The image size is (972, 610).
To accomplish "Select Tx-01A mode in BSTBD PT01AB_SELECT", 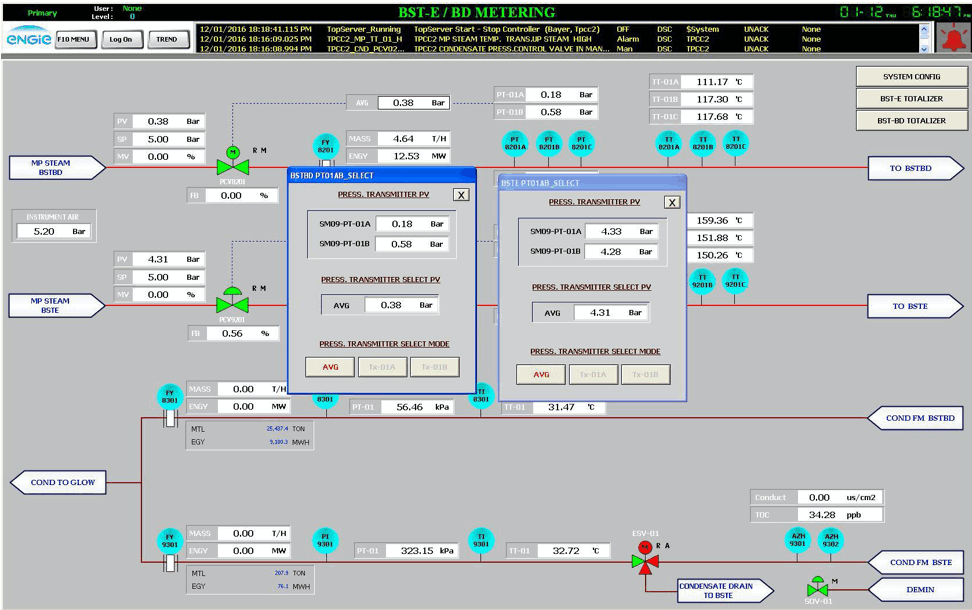I will coord(382,367).
